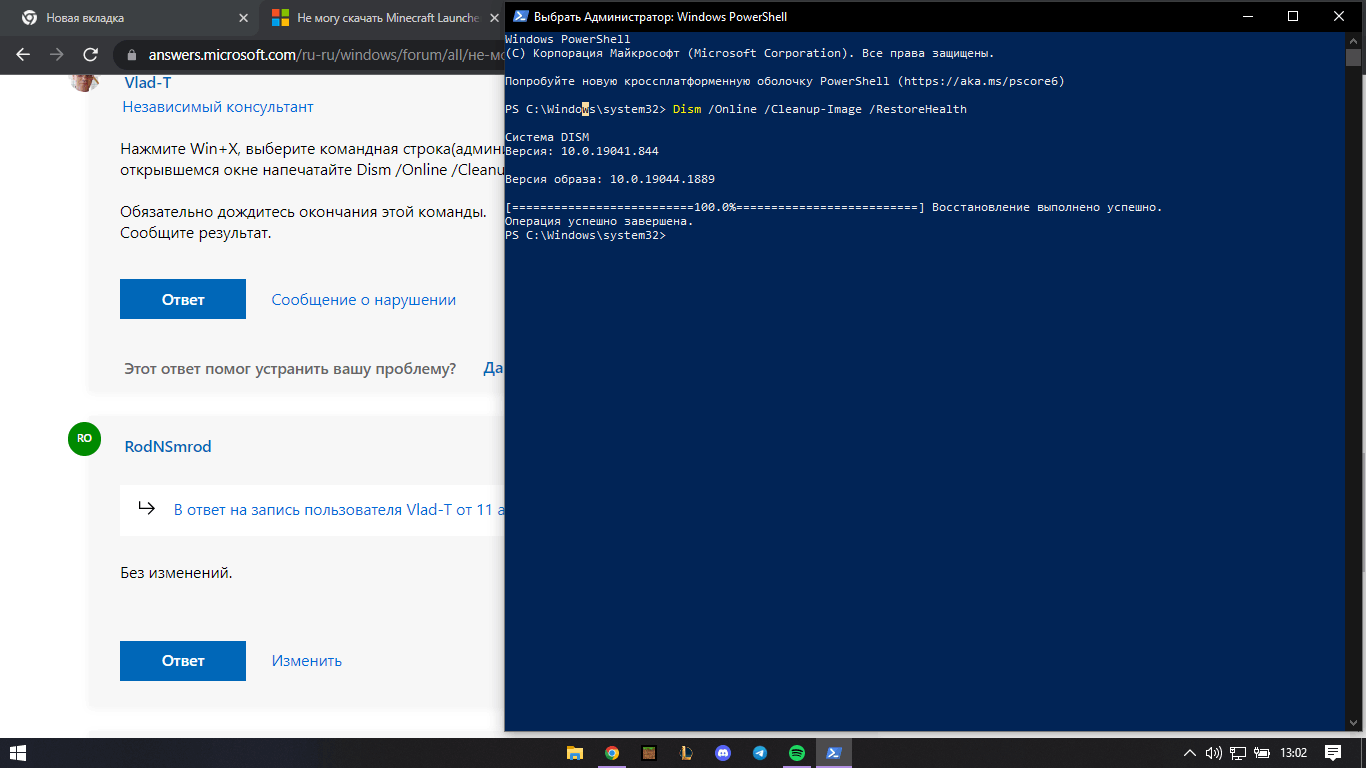Open League of Legends taskbar icon
The width and height of the screenshot is (1366, 768).
click(x=686, y=753)
